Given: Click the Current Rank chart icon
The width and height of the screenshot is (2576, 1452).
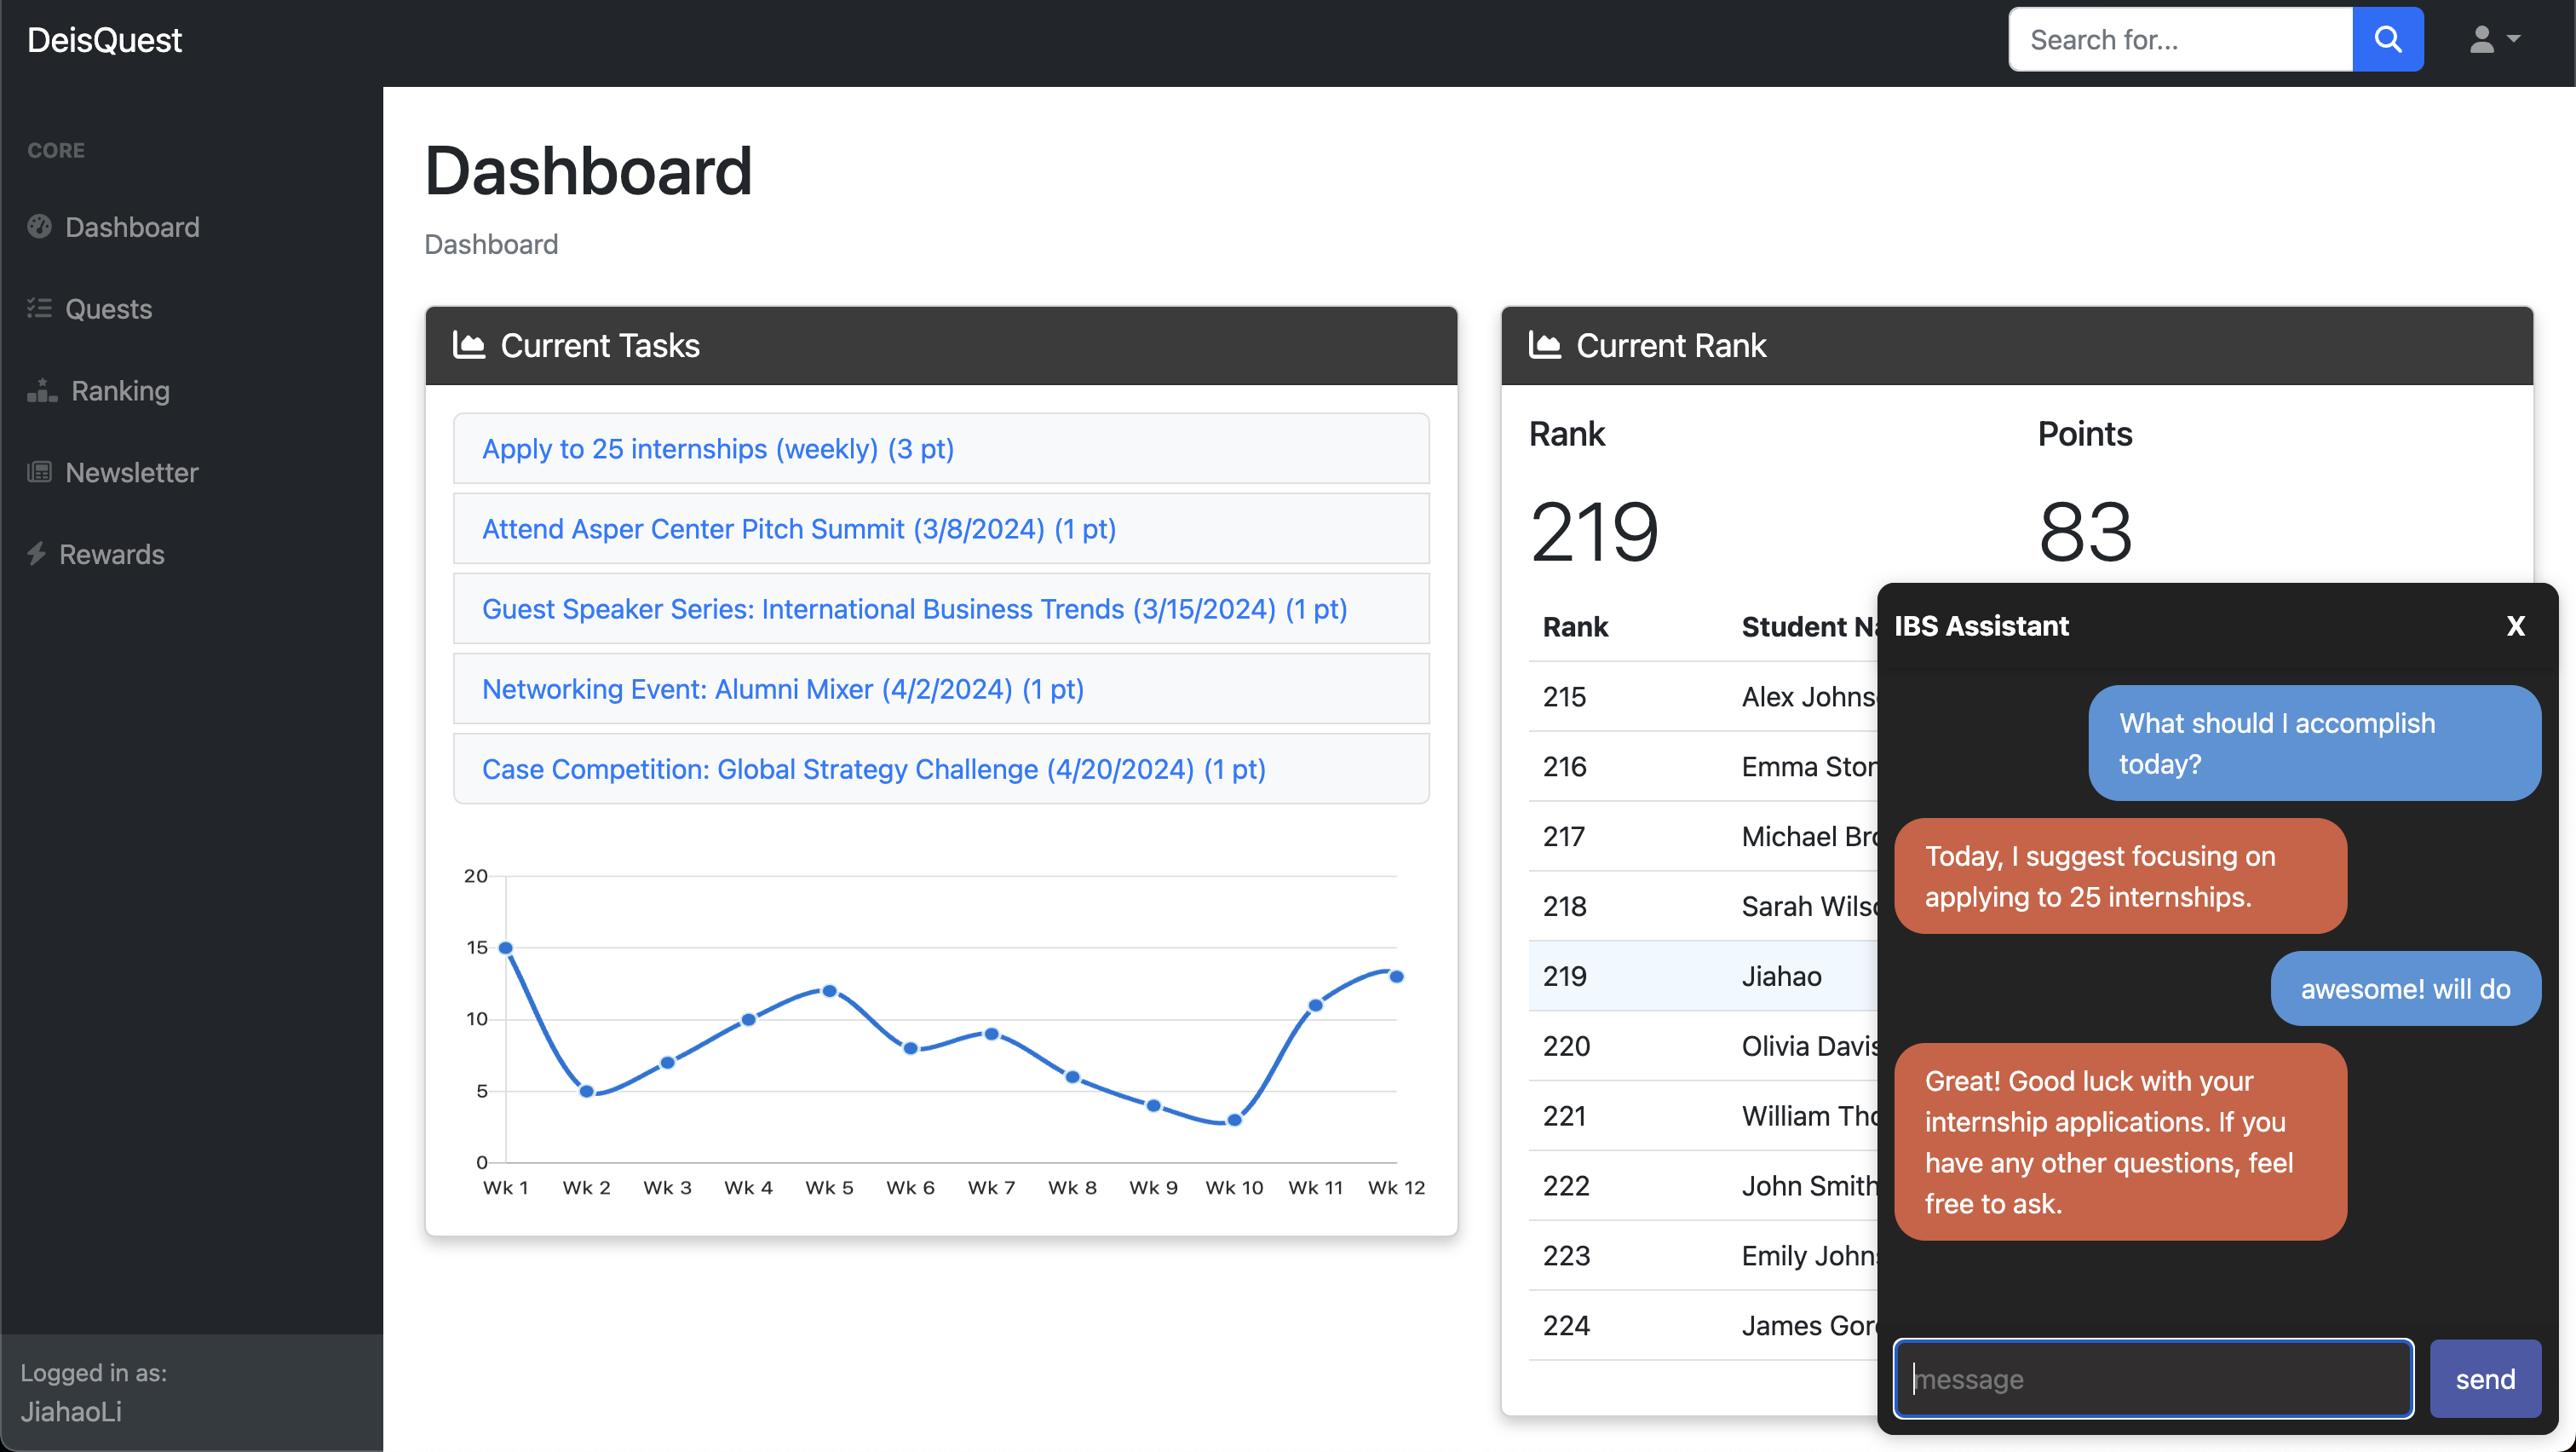Looking at the screenshot, I should pos(1544,345).
